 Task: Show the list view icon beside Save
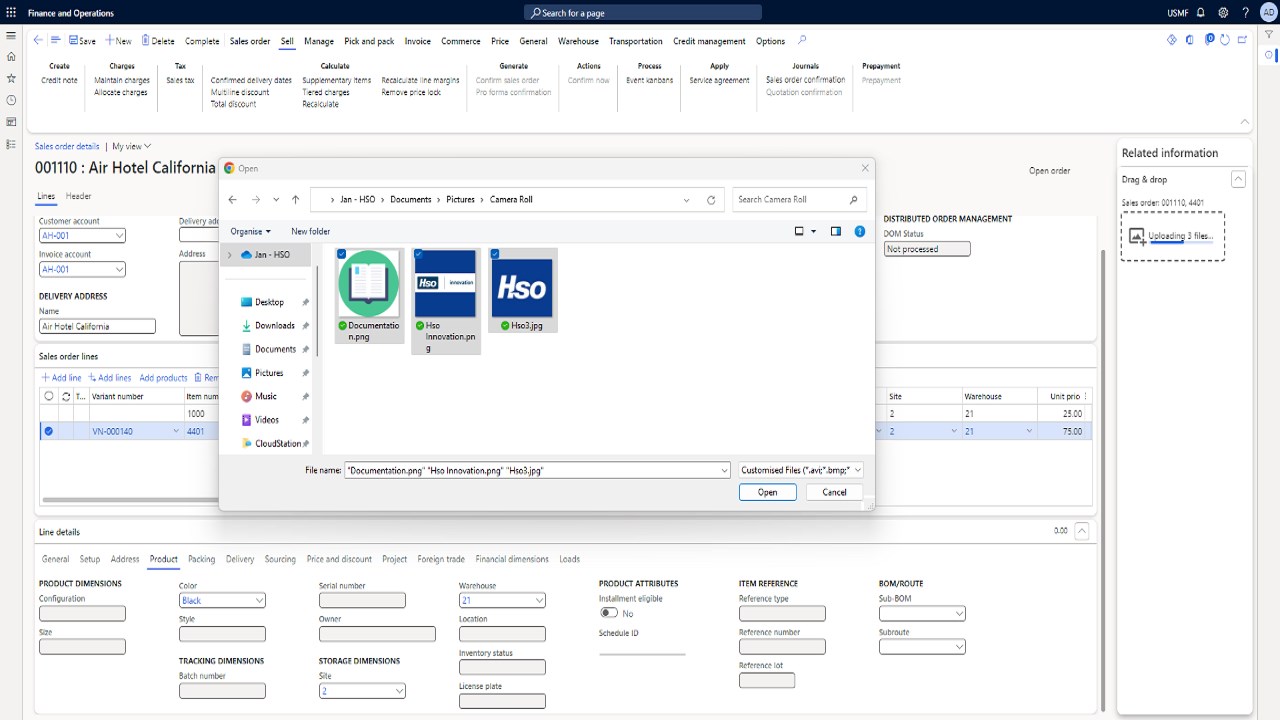tap(56, 41)
